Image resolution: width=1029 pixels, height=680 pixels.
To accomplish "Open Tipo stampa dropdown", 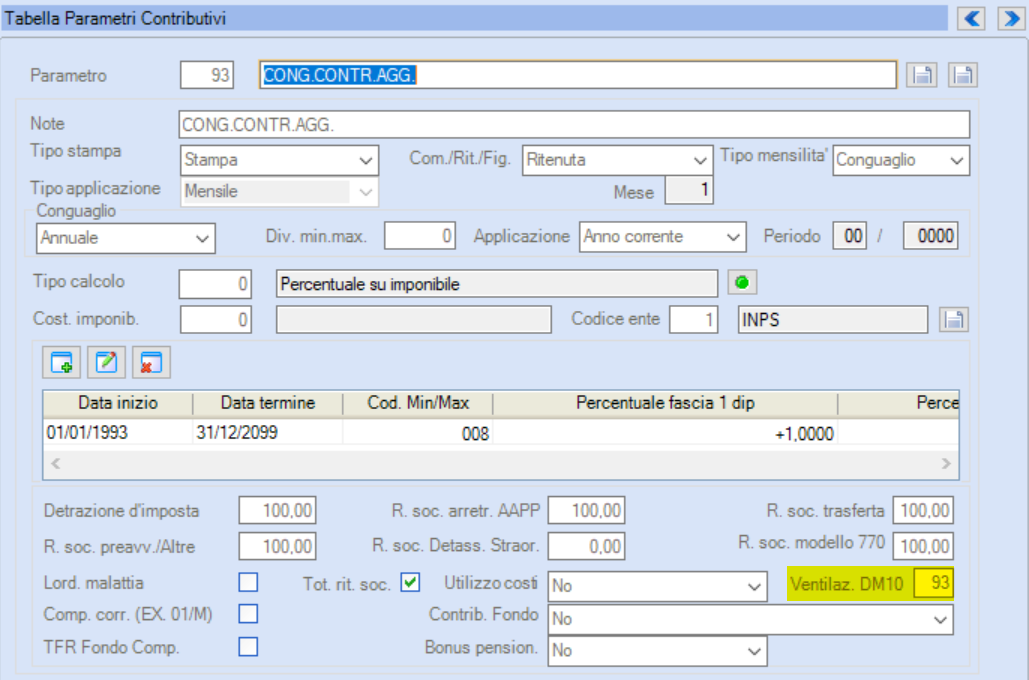I will coord(280,160).
